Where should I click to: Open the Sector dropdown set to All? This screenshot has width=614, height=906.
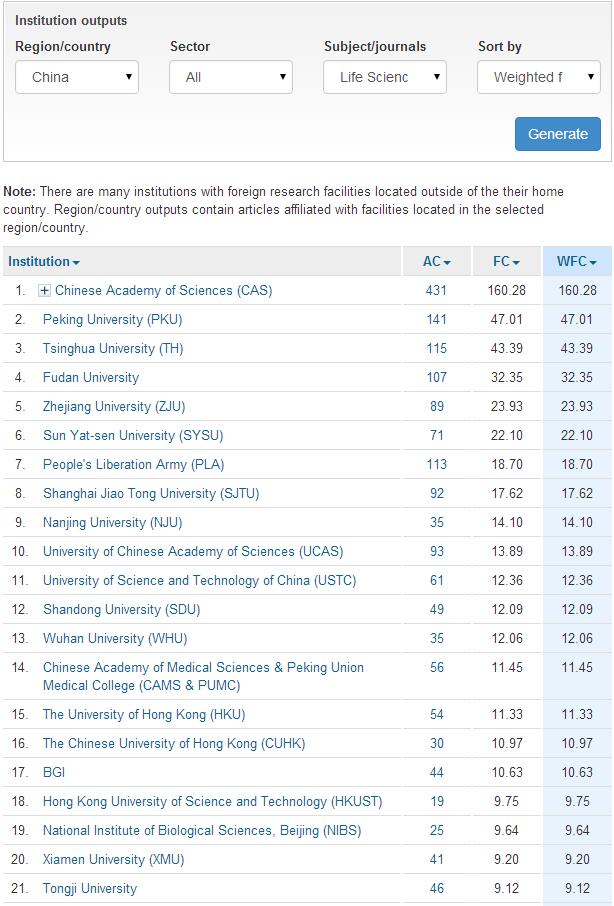pyautogui.click(x=231, y=77)
